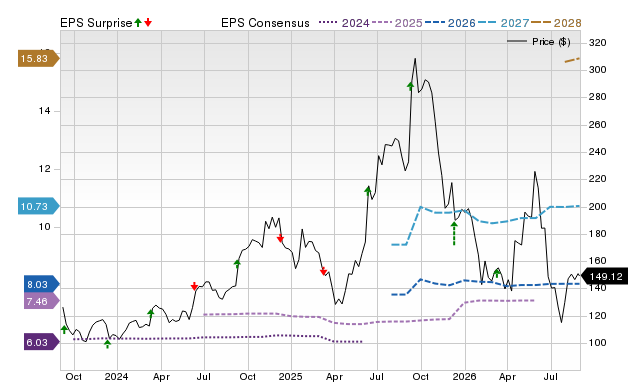The height and width of the screenshot is (382, 640).
Task: Click the leftmost green surprise arrow before Oct 2023
Action: pyautogui.click(x=64, y=329)
